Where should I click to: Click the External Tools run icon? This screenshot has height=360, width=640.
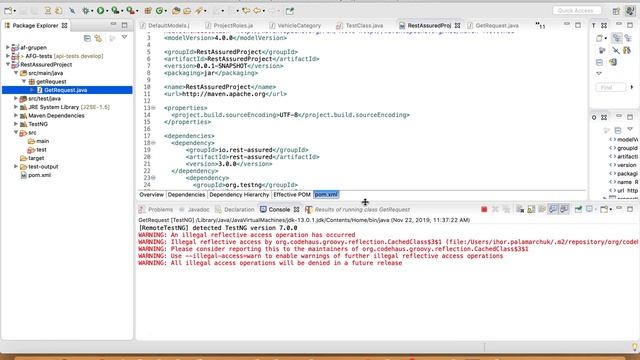coord(130,11)
